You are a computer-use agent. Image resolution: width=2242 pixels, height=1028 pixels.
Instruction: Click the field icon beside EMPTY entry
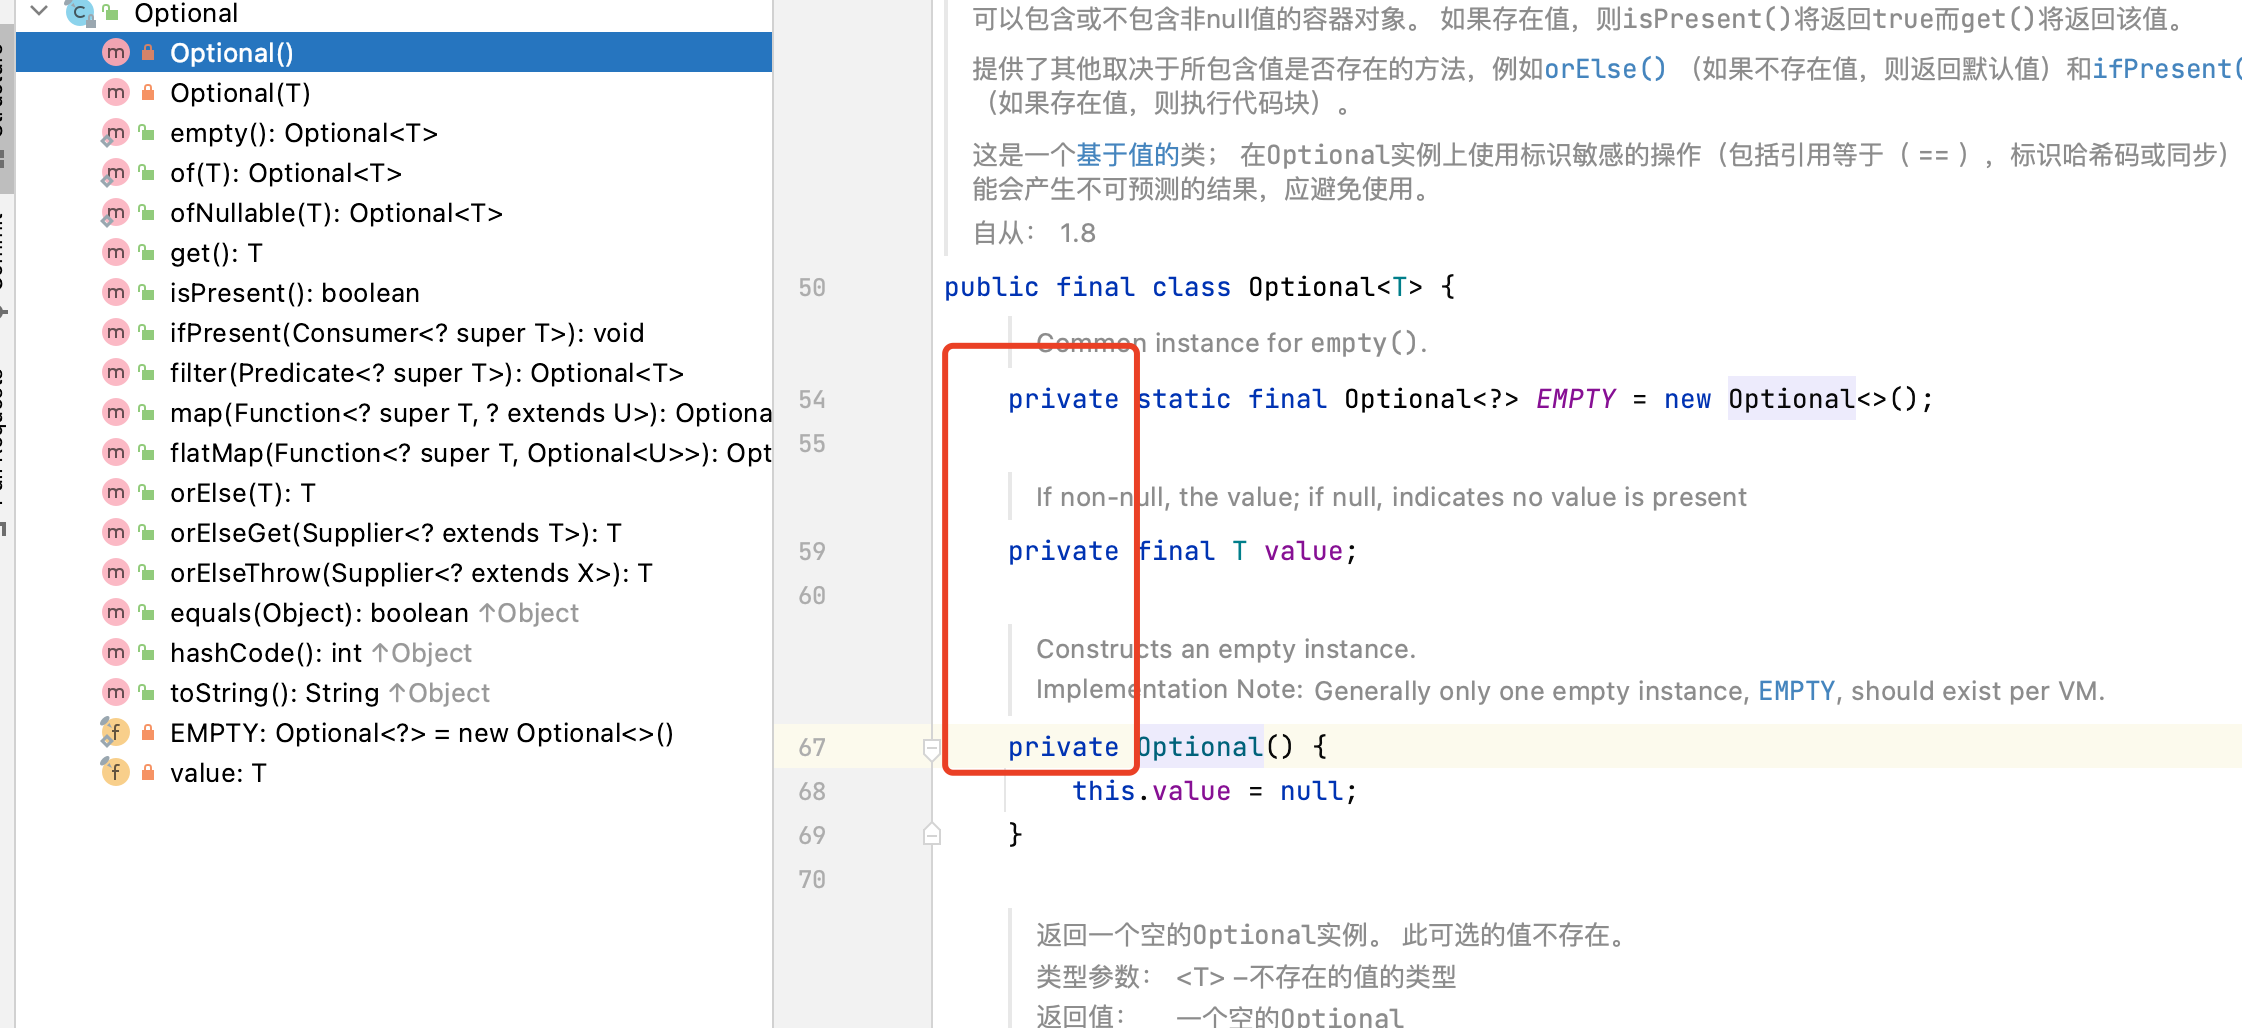(x=115, y=733)
